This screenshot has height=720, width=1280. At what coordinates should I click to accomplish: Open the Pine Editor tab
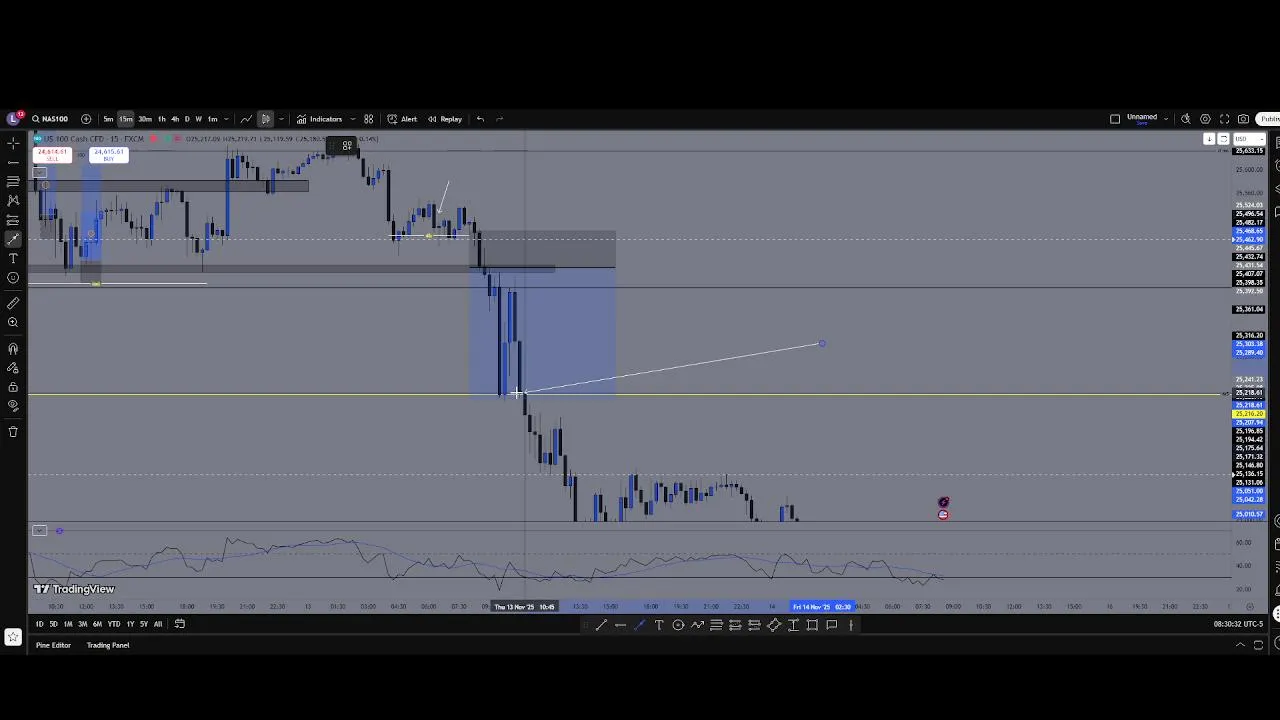(x=53, y=645)
